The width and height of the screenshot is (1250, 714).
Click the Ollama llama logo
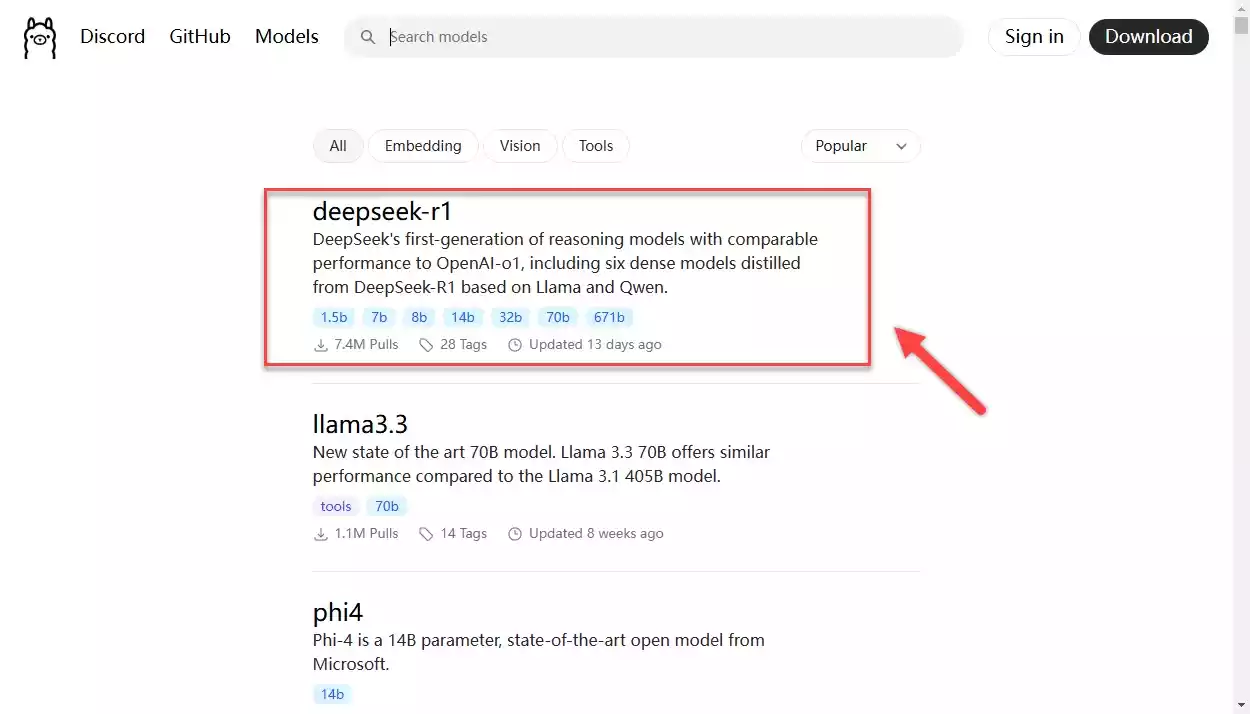[40, 37]
